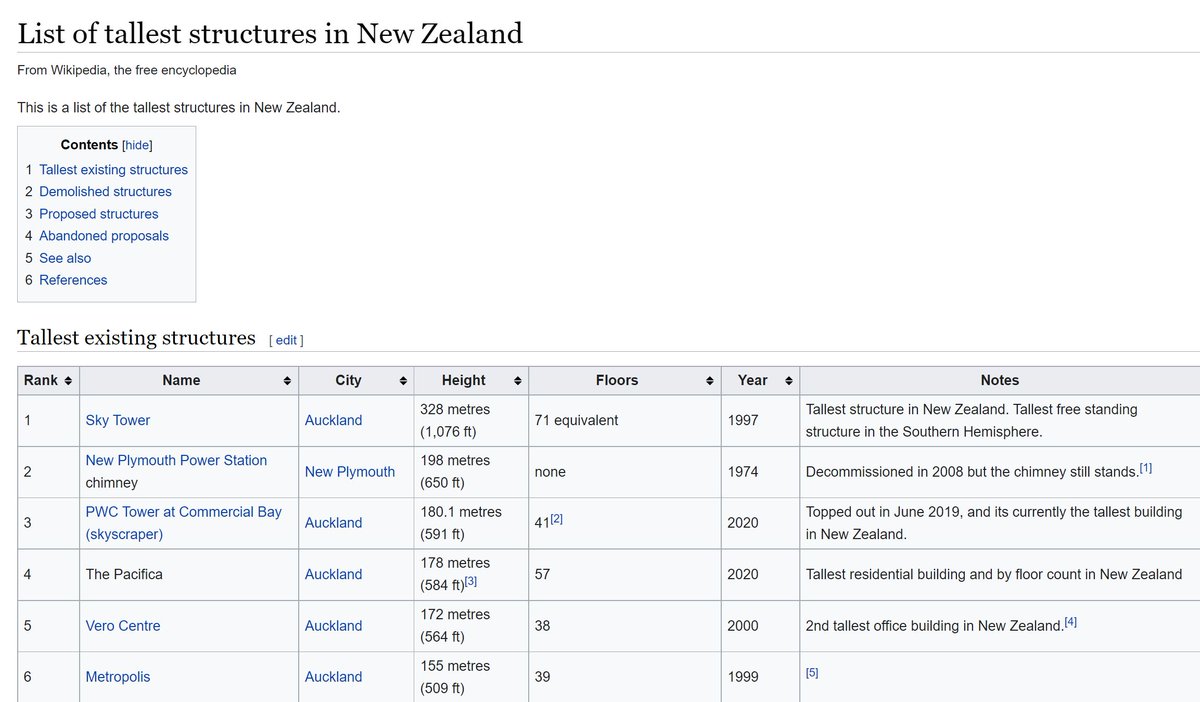Image resolution: width=1200 pixels, height=702 pixels.
Task: Select 'From Wikipedia, the free encyclopedia' tagline
Action: (127, 70)
